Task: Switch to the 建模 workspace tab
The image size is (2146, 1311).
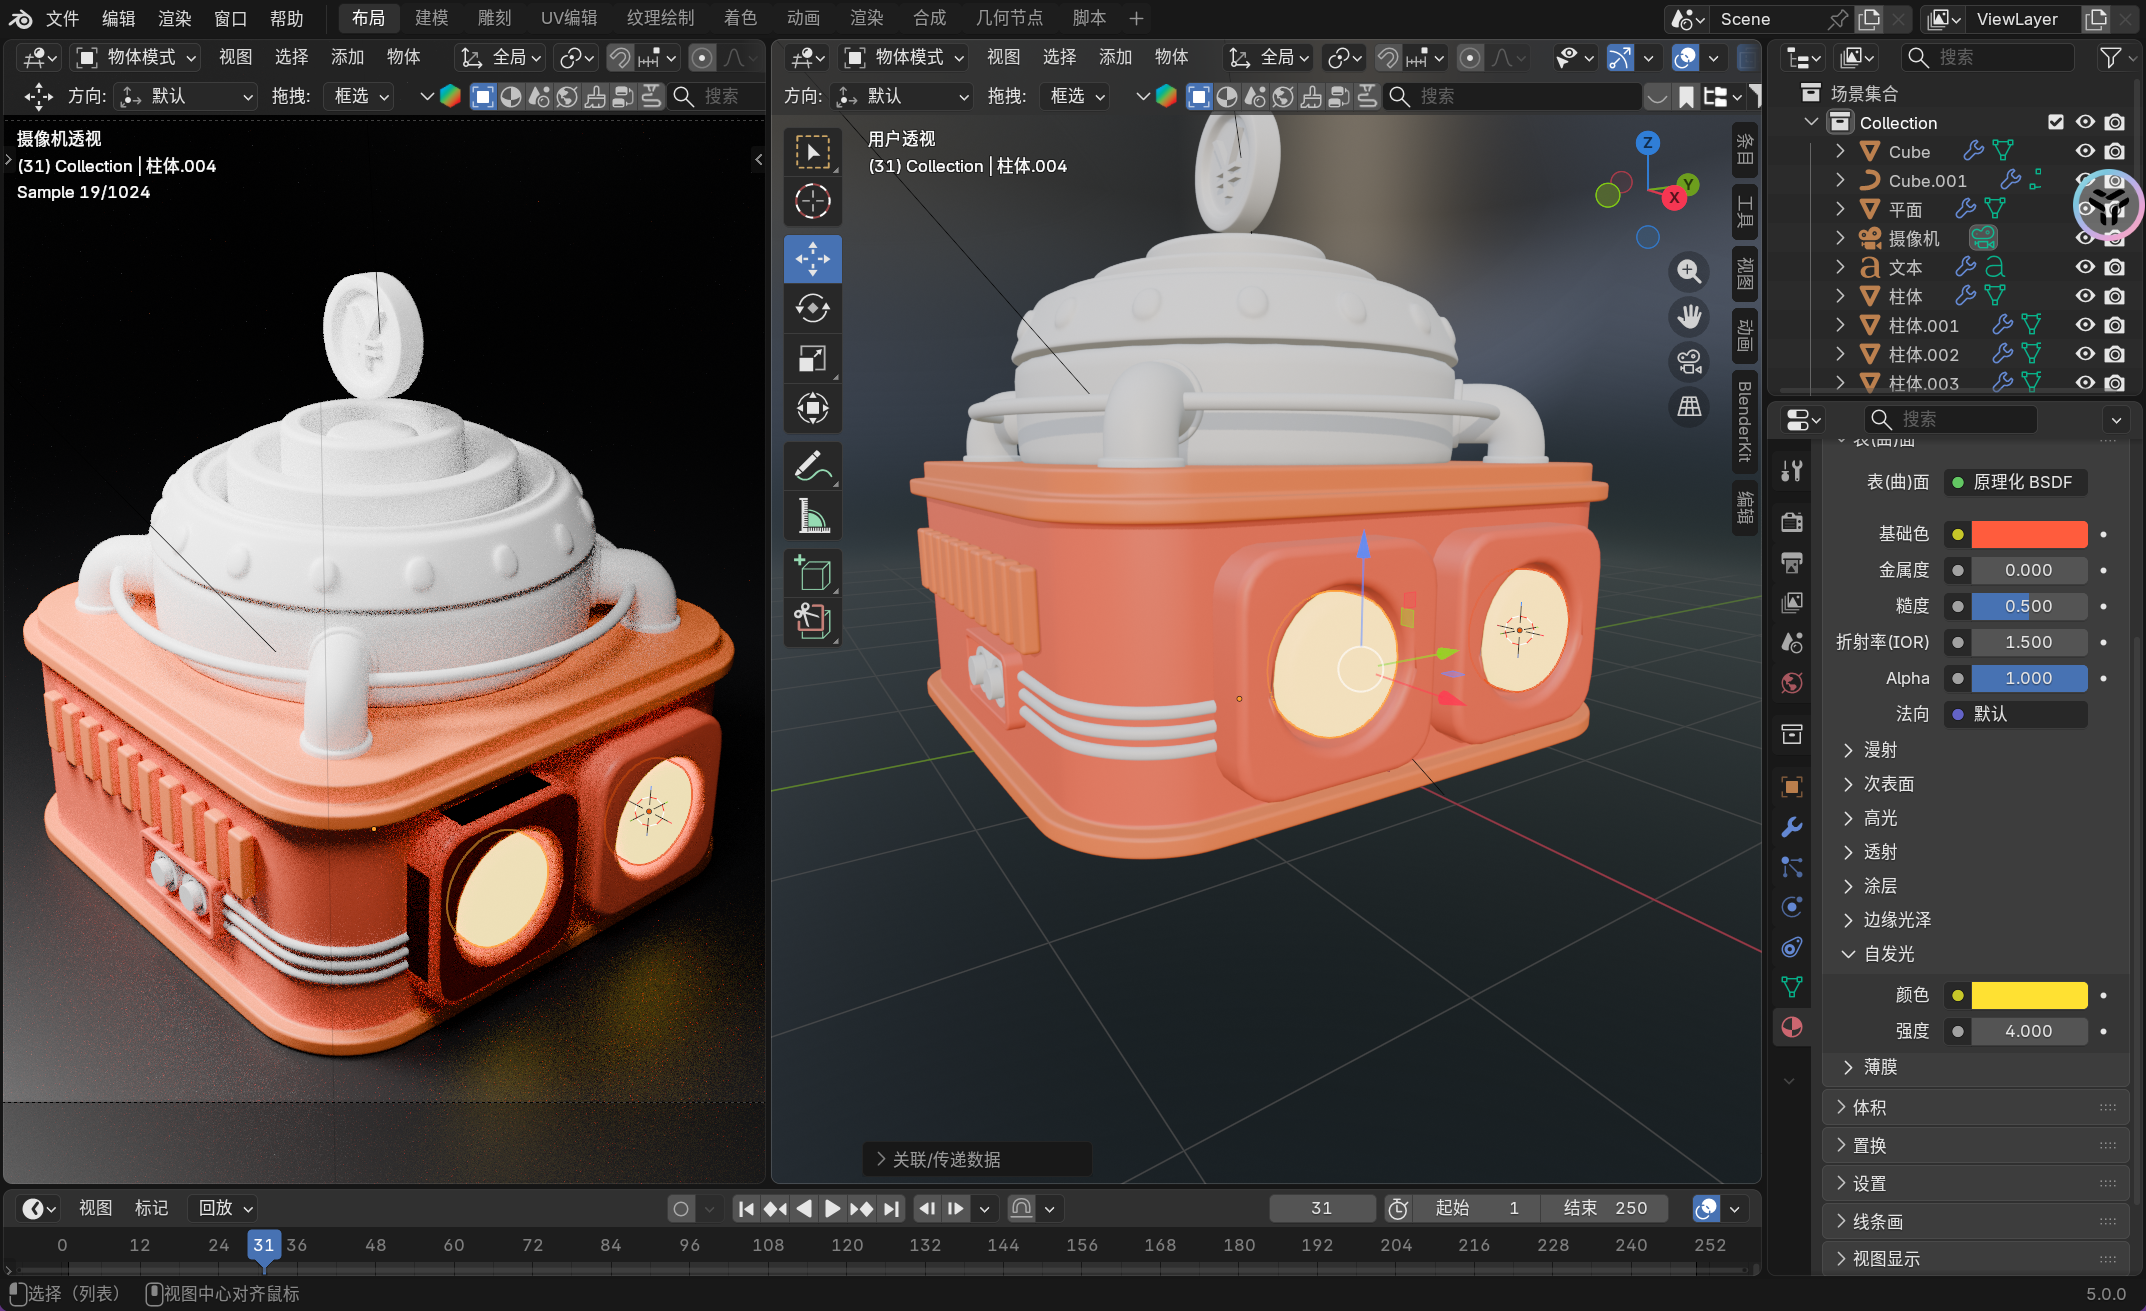Action: coord(431,18)
